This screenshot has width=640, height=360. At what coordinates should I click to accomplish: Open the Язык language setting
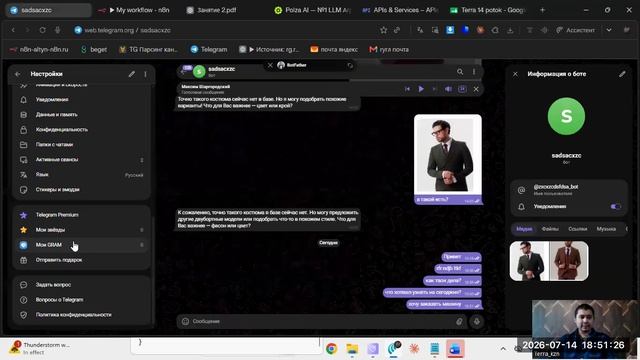coord(82,175)
